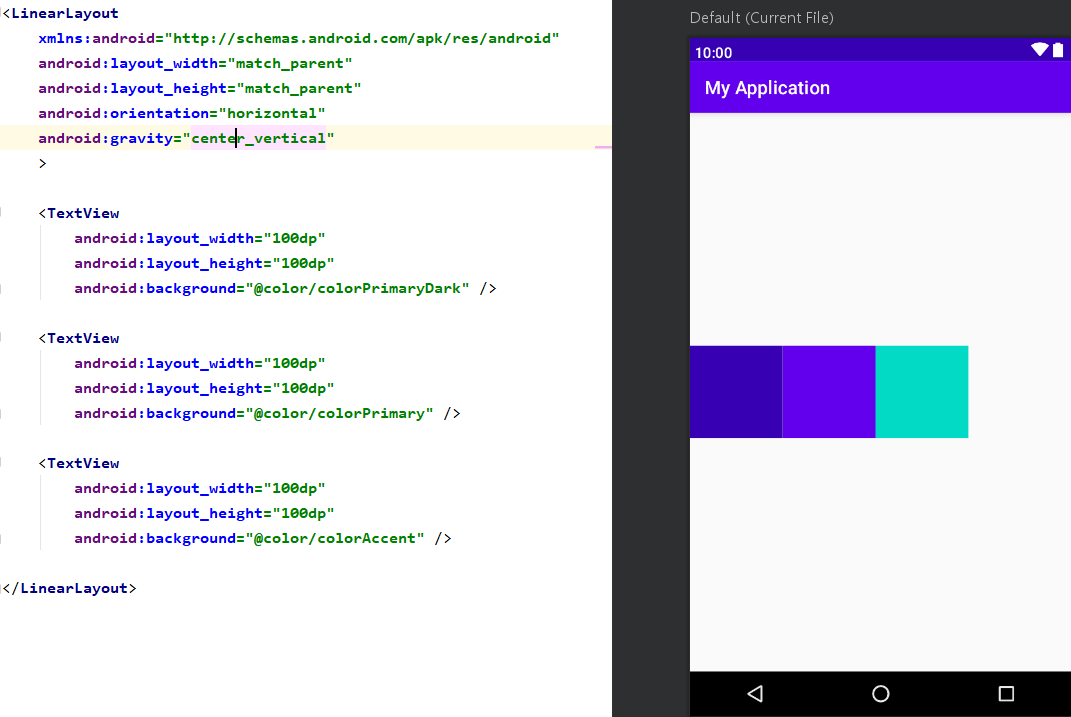Click the Default (Current File) label
Image resolution: width=1071 pixels, height=717 pixels.
[x=762, y=18]
